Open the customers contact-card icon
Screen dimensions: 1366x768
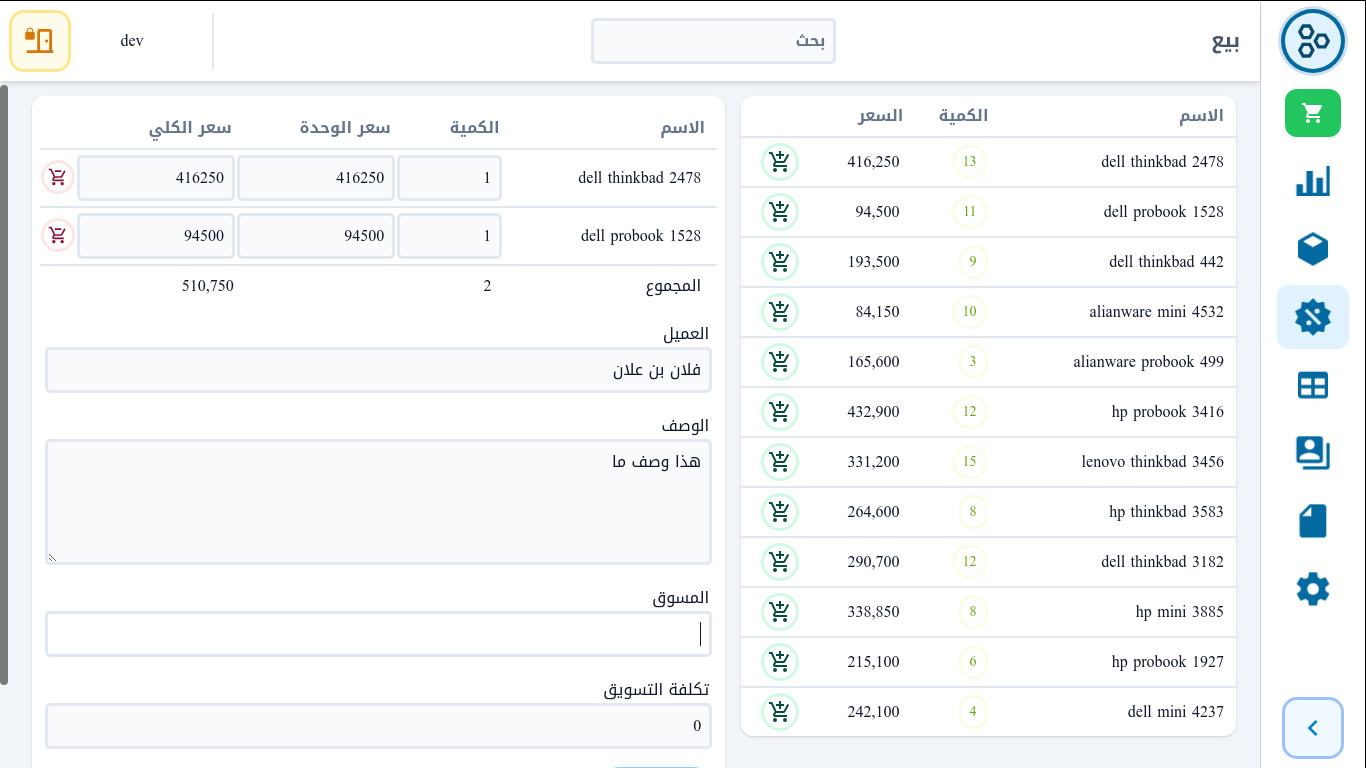click(x=1313, y=453)
